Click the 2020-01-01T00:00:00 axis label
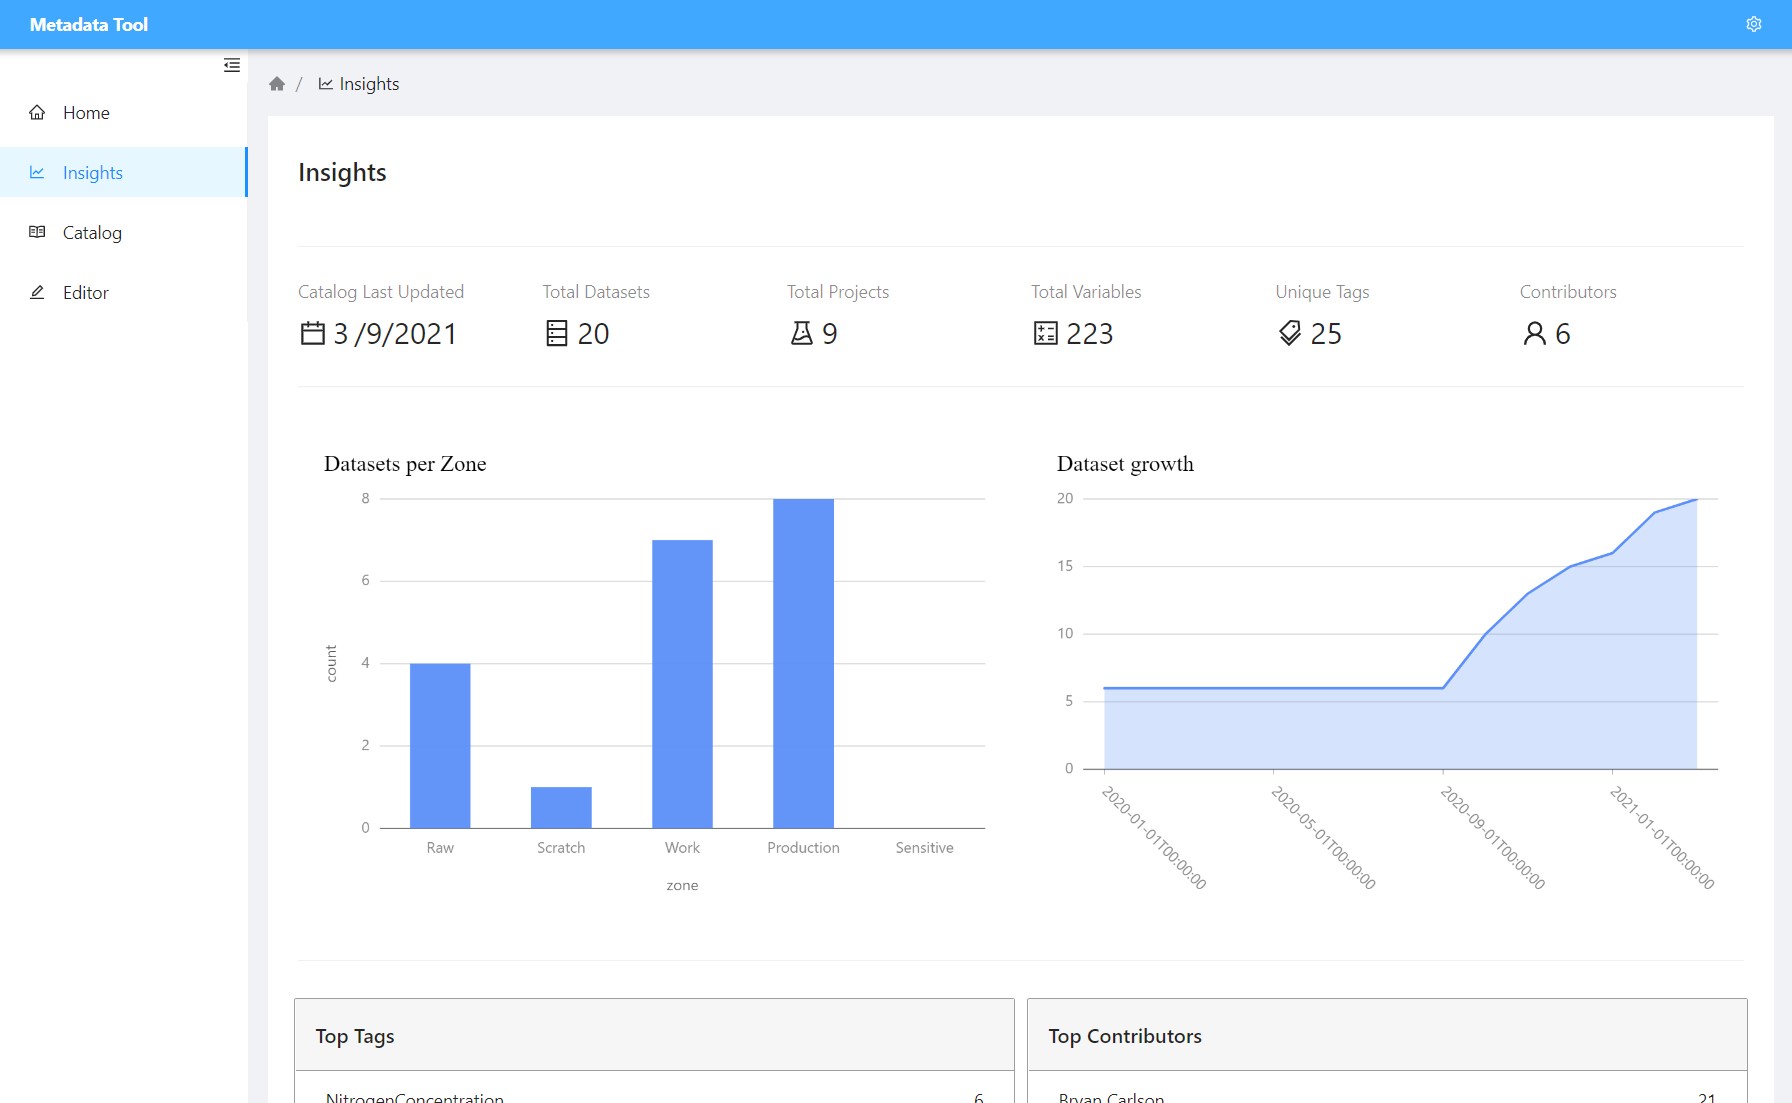 [1154, 838]
